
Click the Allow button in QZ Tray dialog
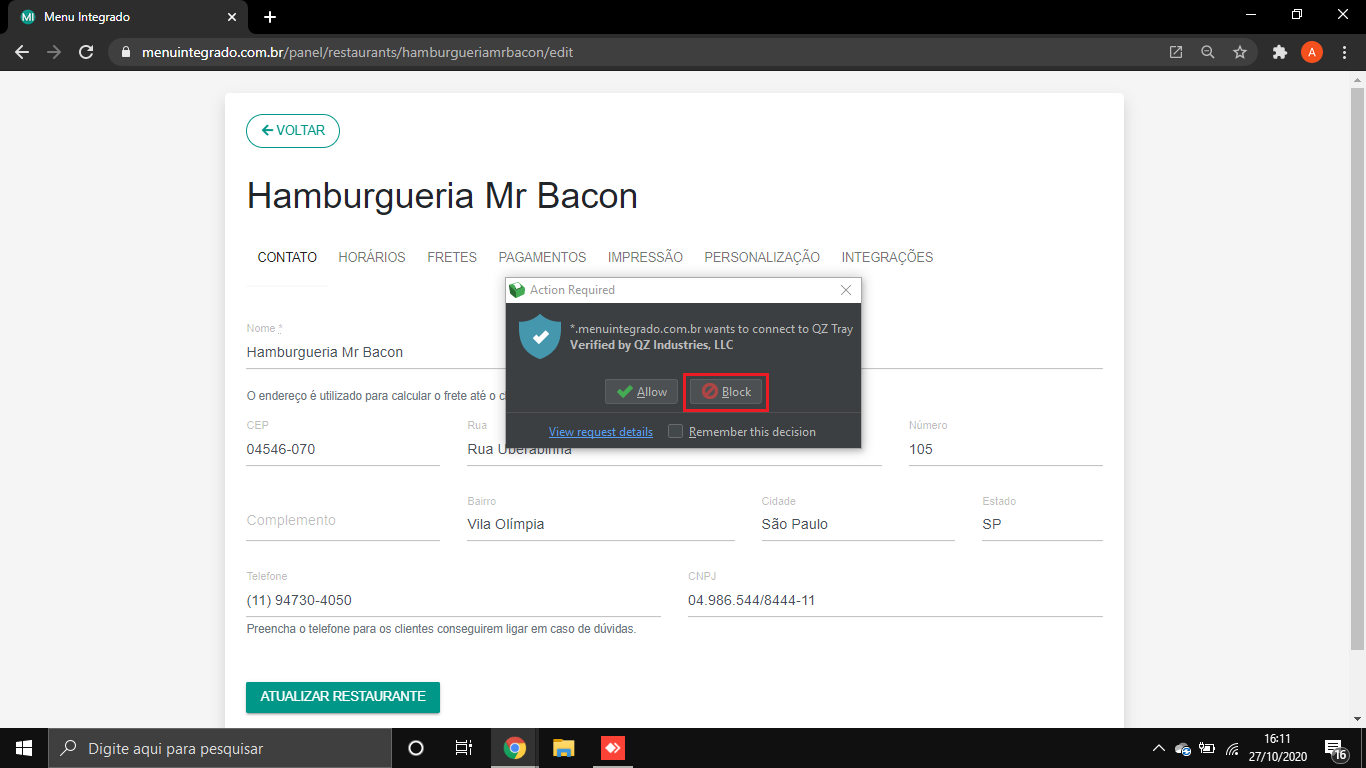(x=641, y=392)
